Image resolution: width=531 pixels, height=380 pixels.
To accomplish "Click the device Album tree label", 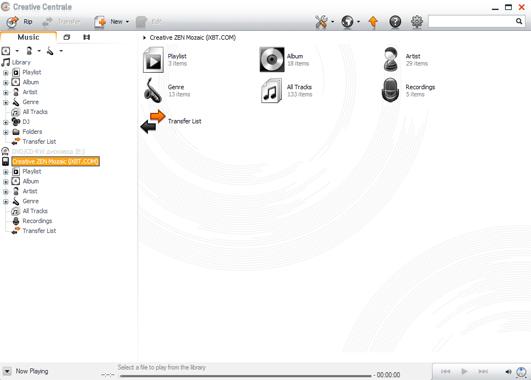I will tap(31, 181).
